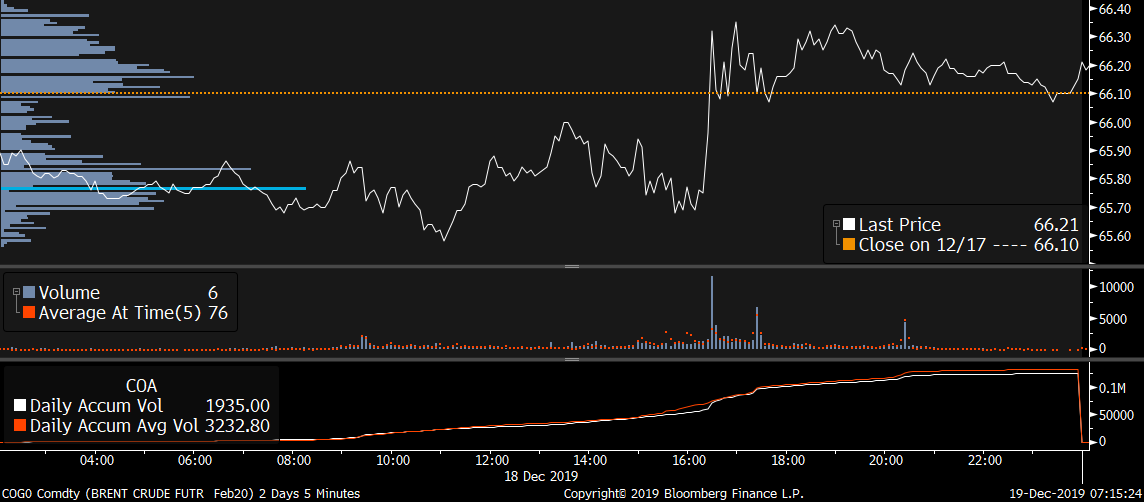
Task: Click the 06:00 time axis label
Action: (195, 460)
